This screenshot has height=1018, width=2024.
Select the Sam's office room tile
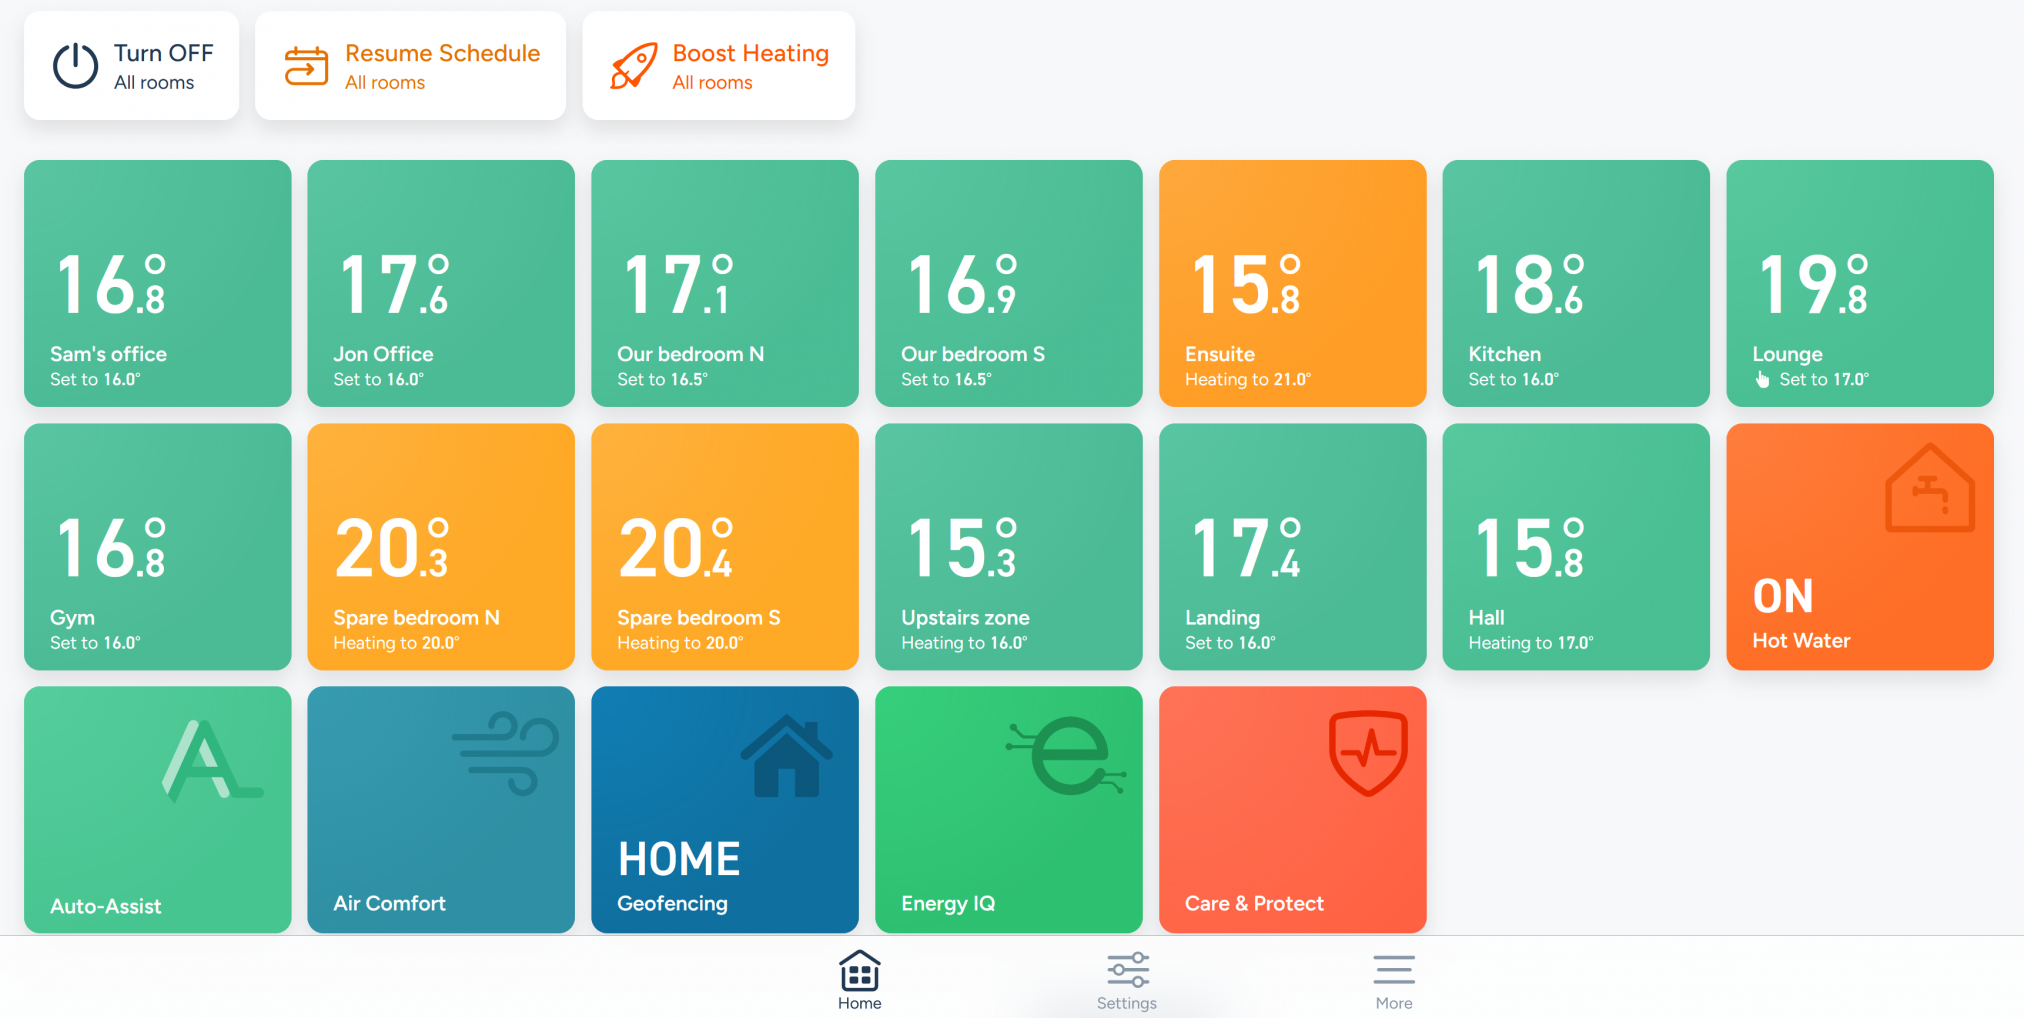[158, 283]
